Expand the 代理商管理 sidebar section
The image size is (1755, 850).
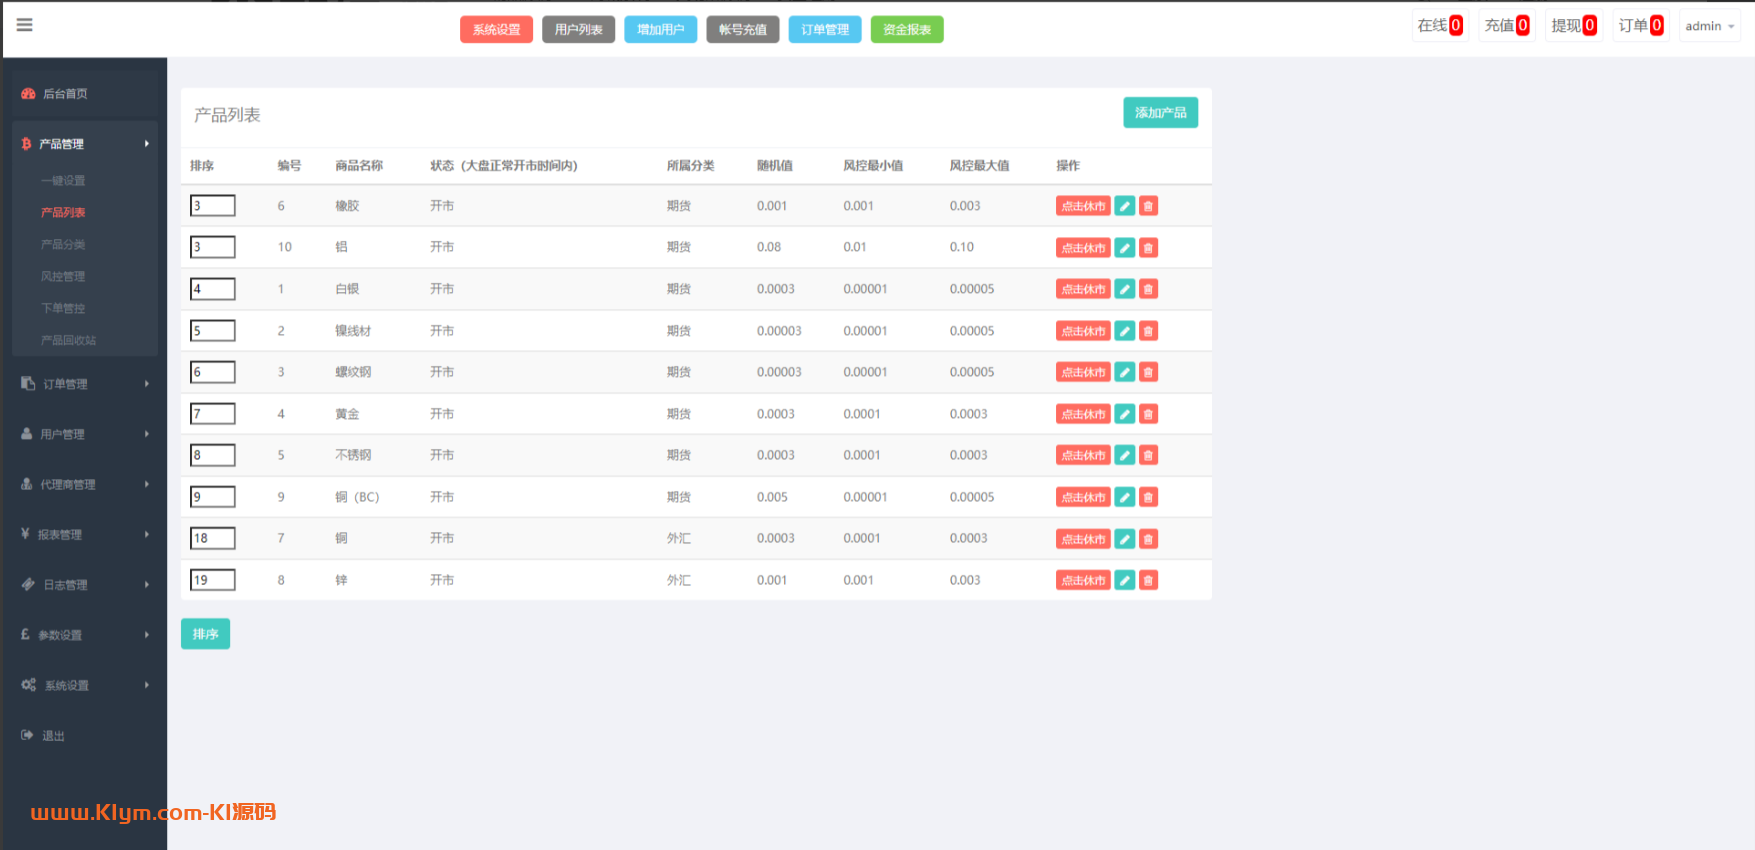pyautogui.click(x=85, y=484)
